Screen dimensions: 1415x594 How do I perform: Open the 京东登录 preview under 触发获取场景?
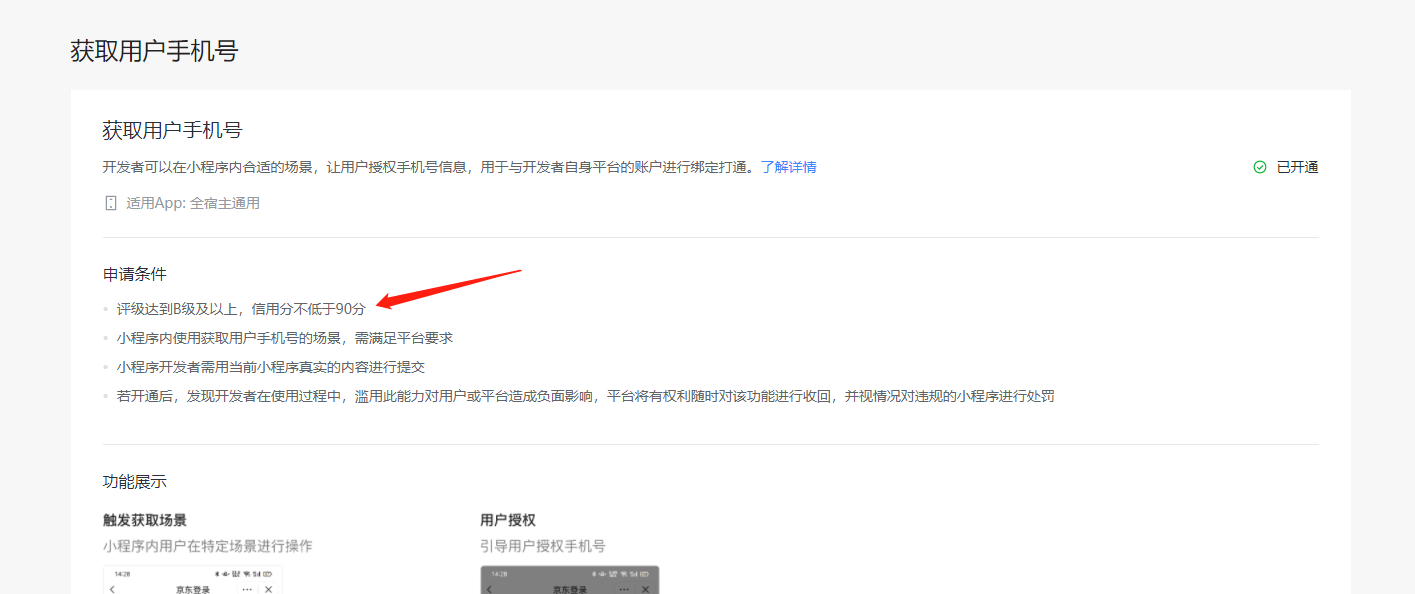click(192, 581)
